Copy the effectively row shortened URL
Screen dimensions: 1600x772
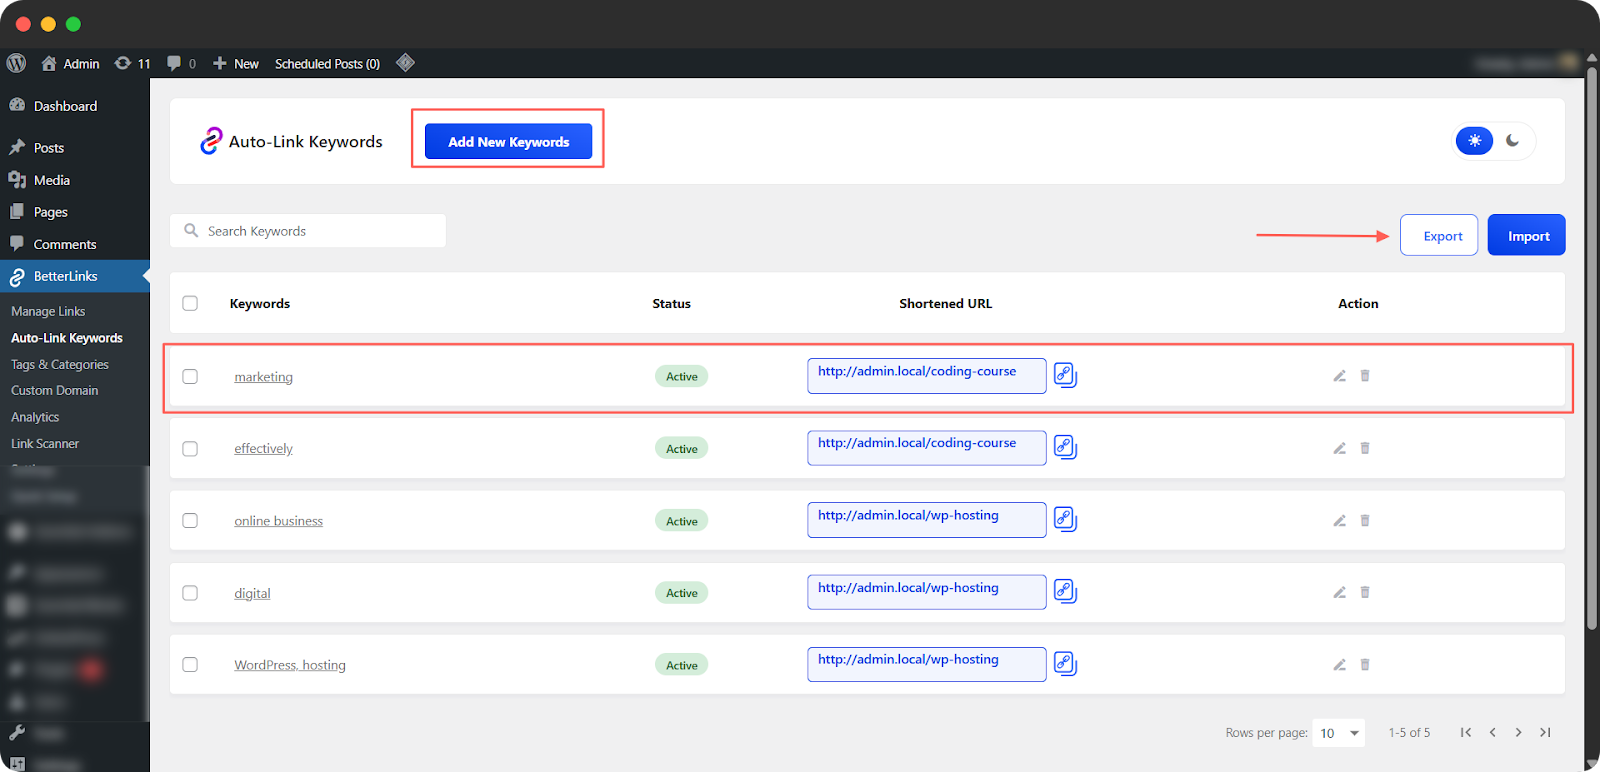tap(1065, 448)
